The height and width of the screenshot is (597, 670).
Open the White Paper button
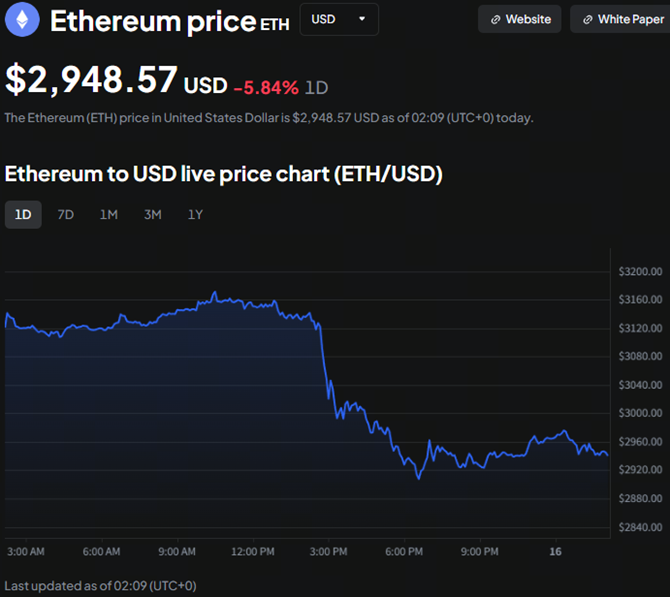(x=620, y=19)
